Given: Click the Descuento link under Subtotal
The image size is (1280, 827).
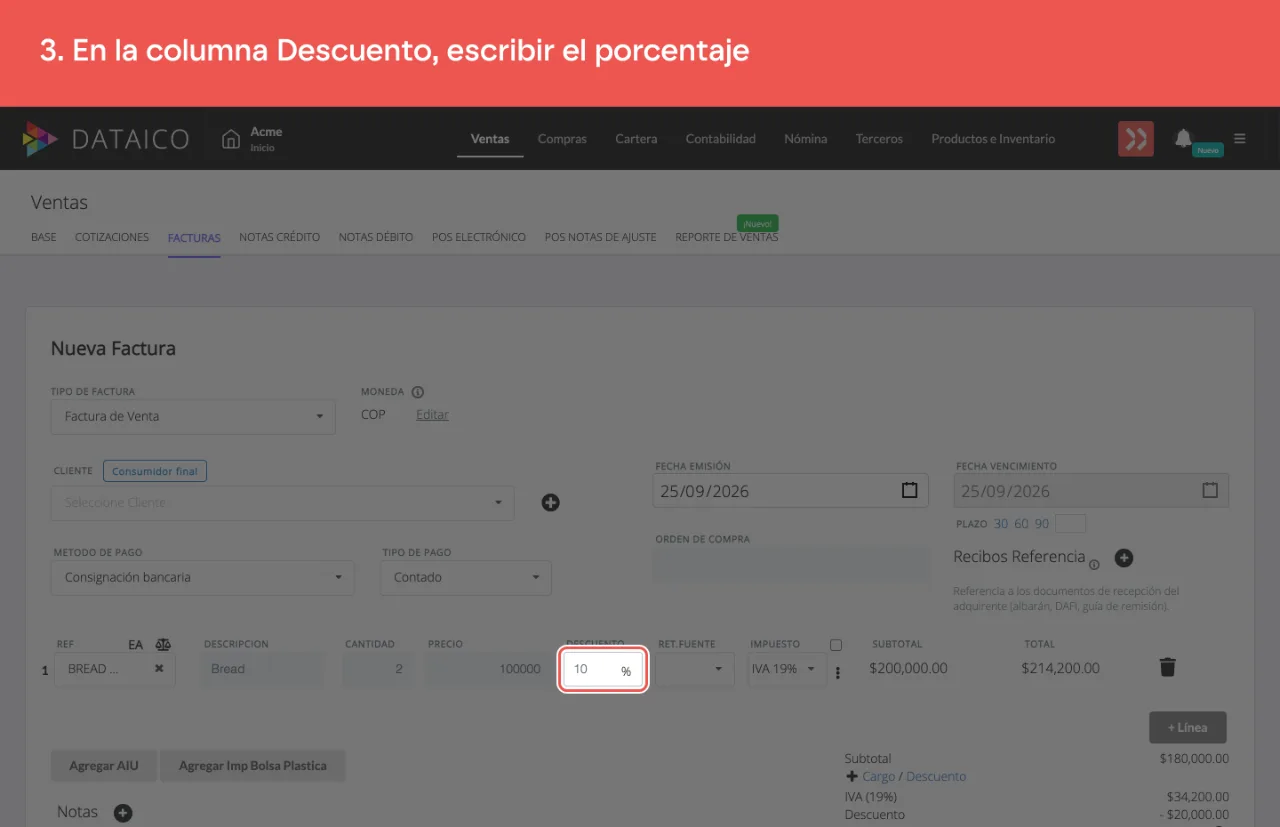Looking at the screenshot, I should [936, 776].
